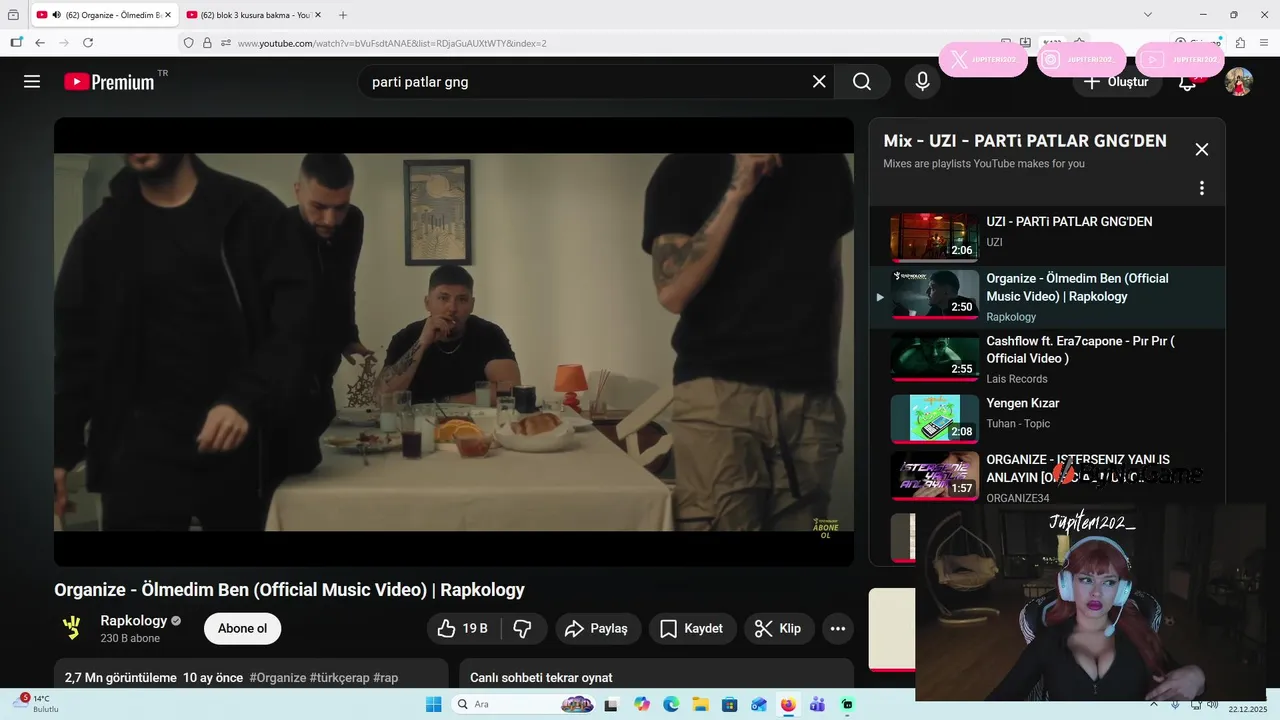Image resolution: width=1280 pixels, height=720 pixels.
Task: Open Task View on the taskbar
Action: (611, 704)
